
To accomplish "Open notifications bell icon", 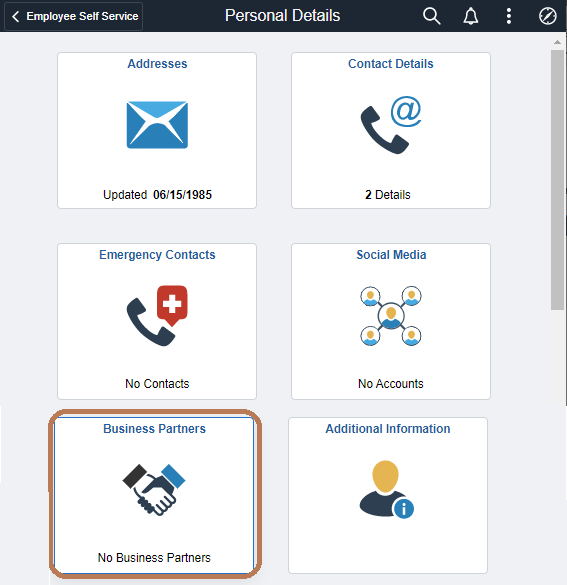I will (471, 16).
